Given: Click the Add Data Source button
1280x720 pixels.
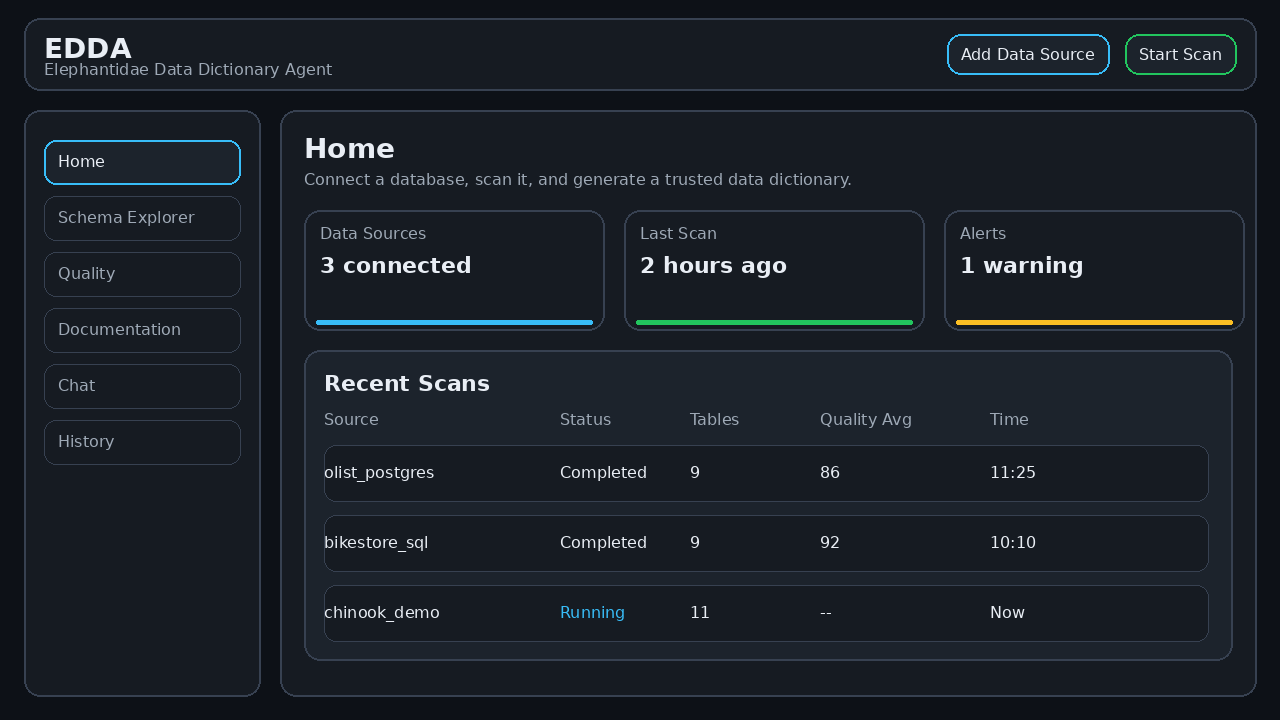Looking at the screenshot, I should (1028, 54).
